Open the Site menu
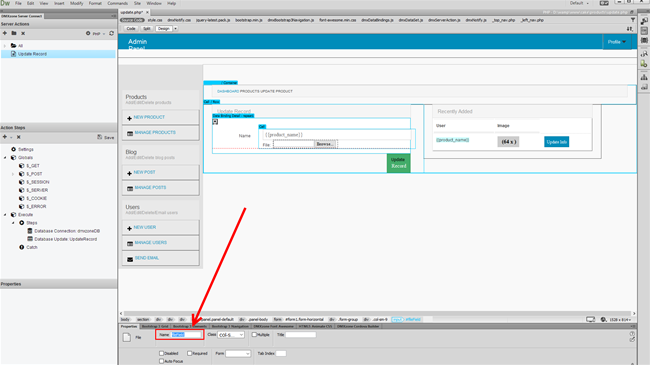Image resolution: width=650 pixels, height=365 pixels. (x=137, y=3)
